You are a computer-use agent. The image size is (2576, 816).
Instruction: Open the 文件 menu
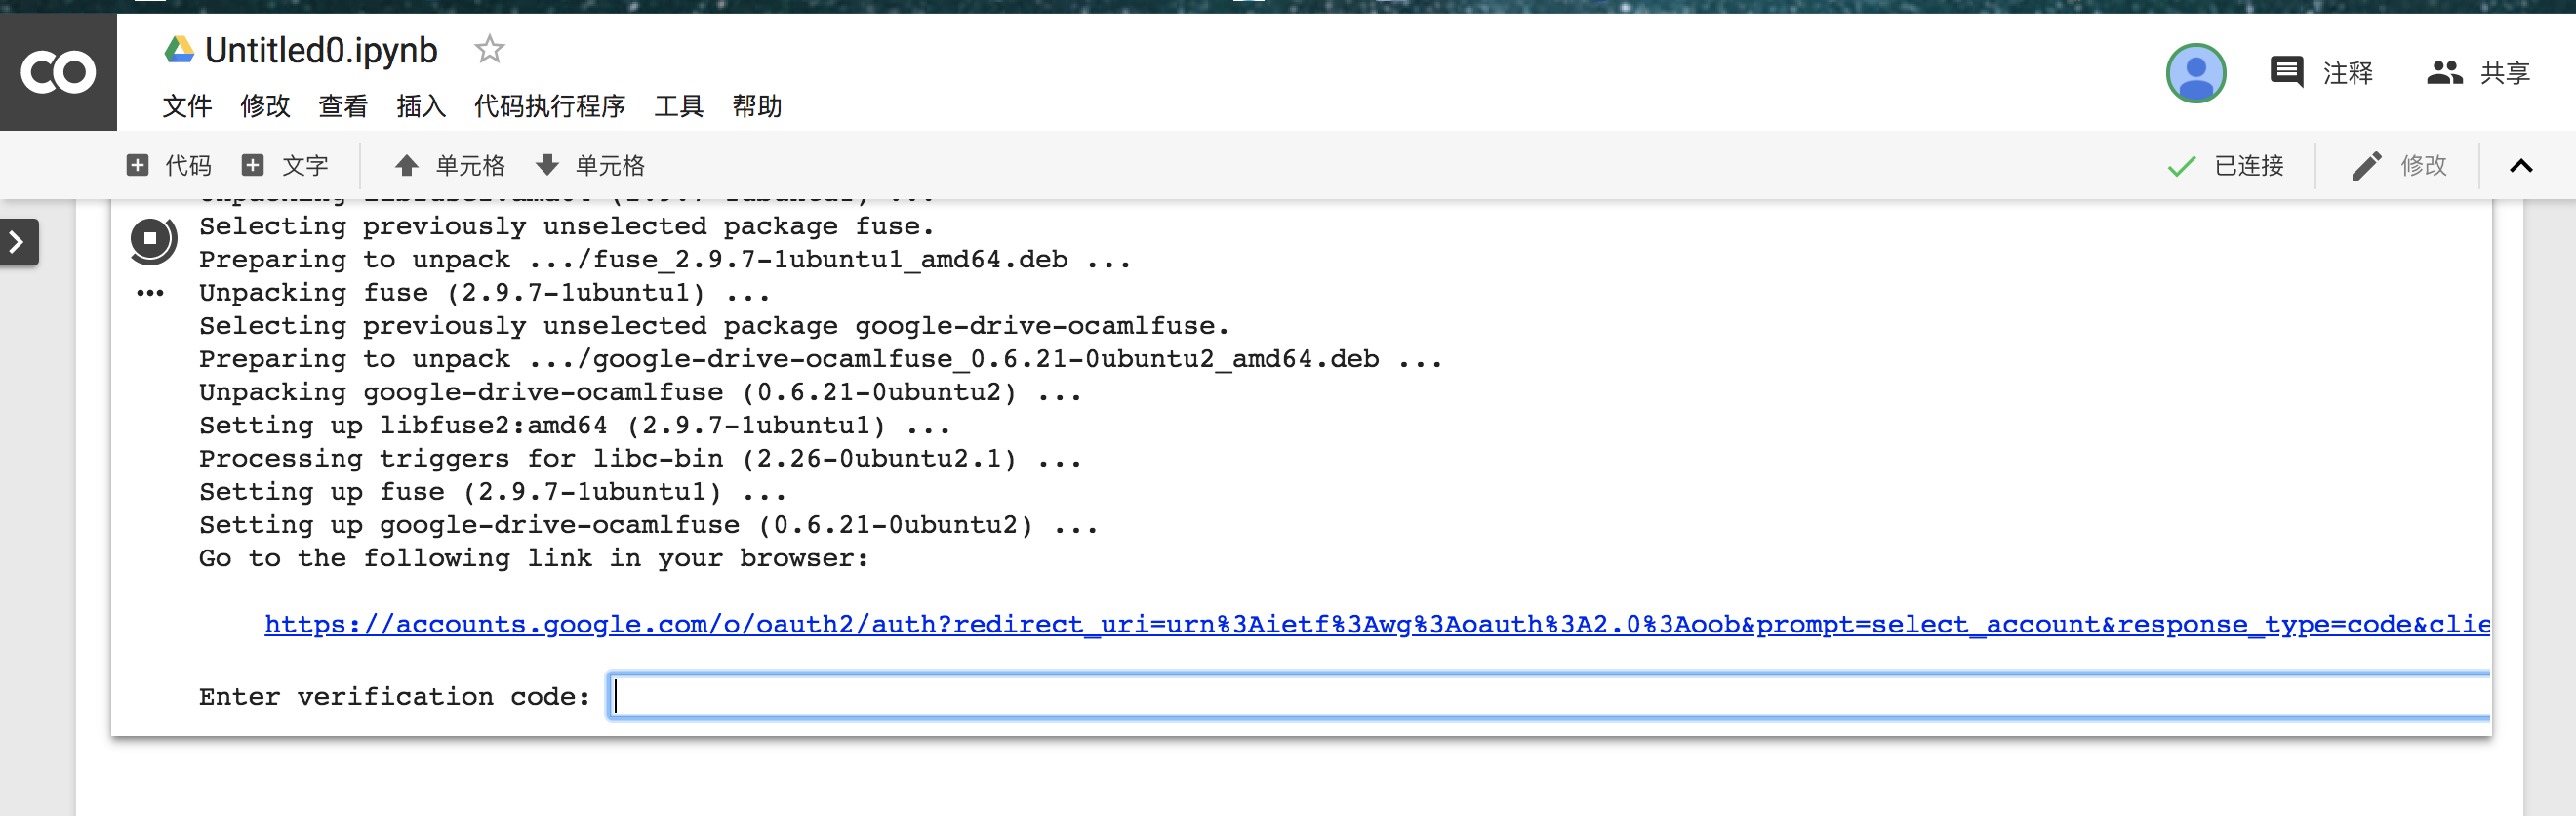point(187,106)
